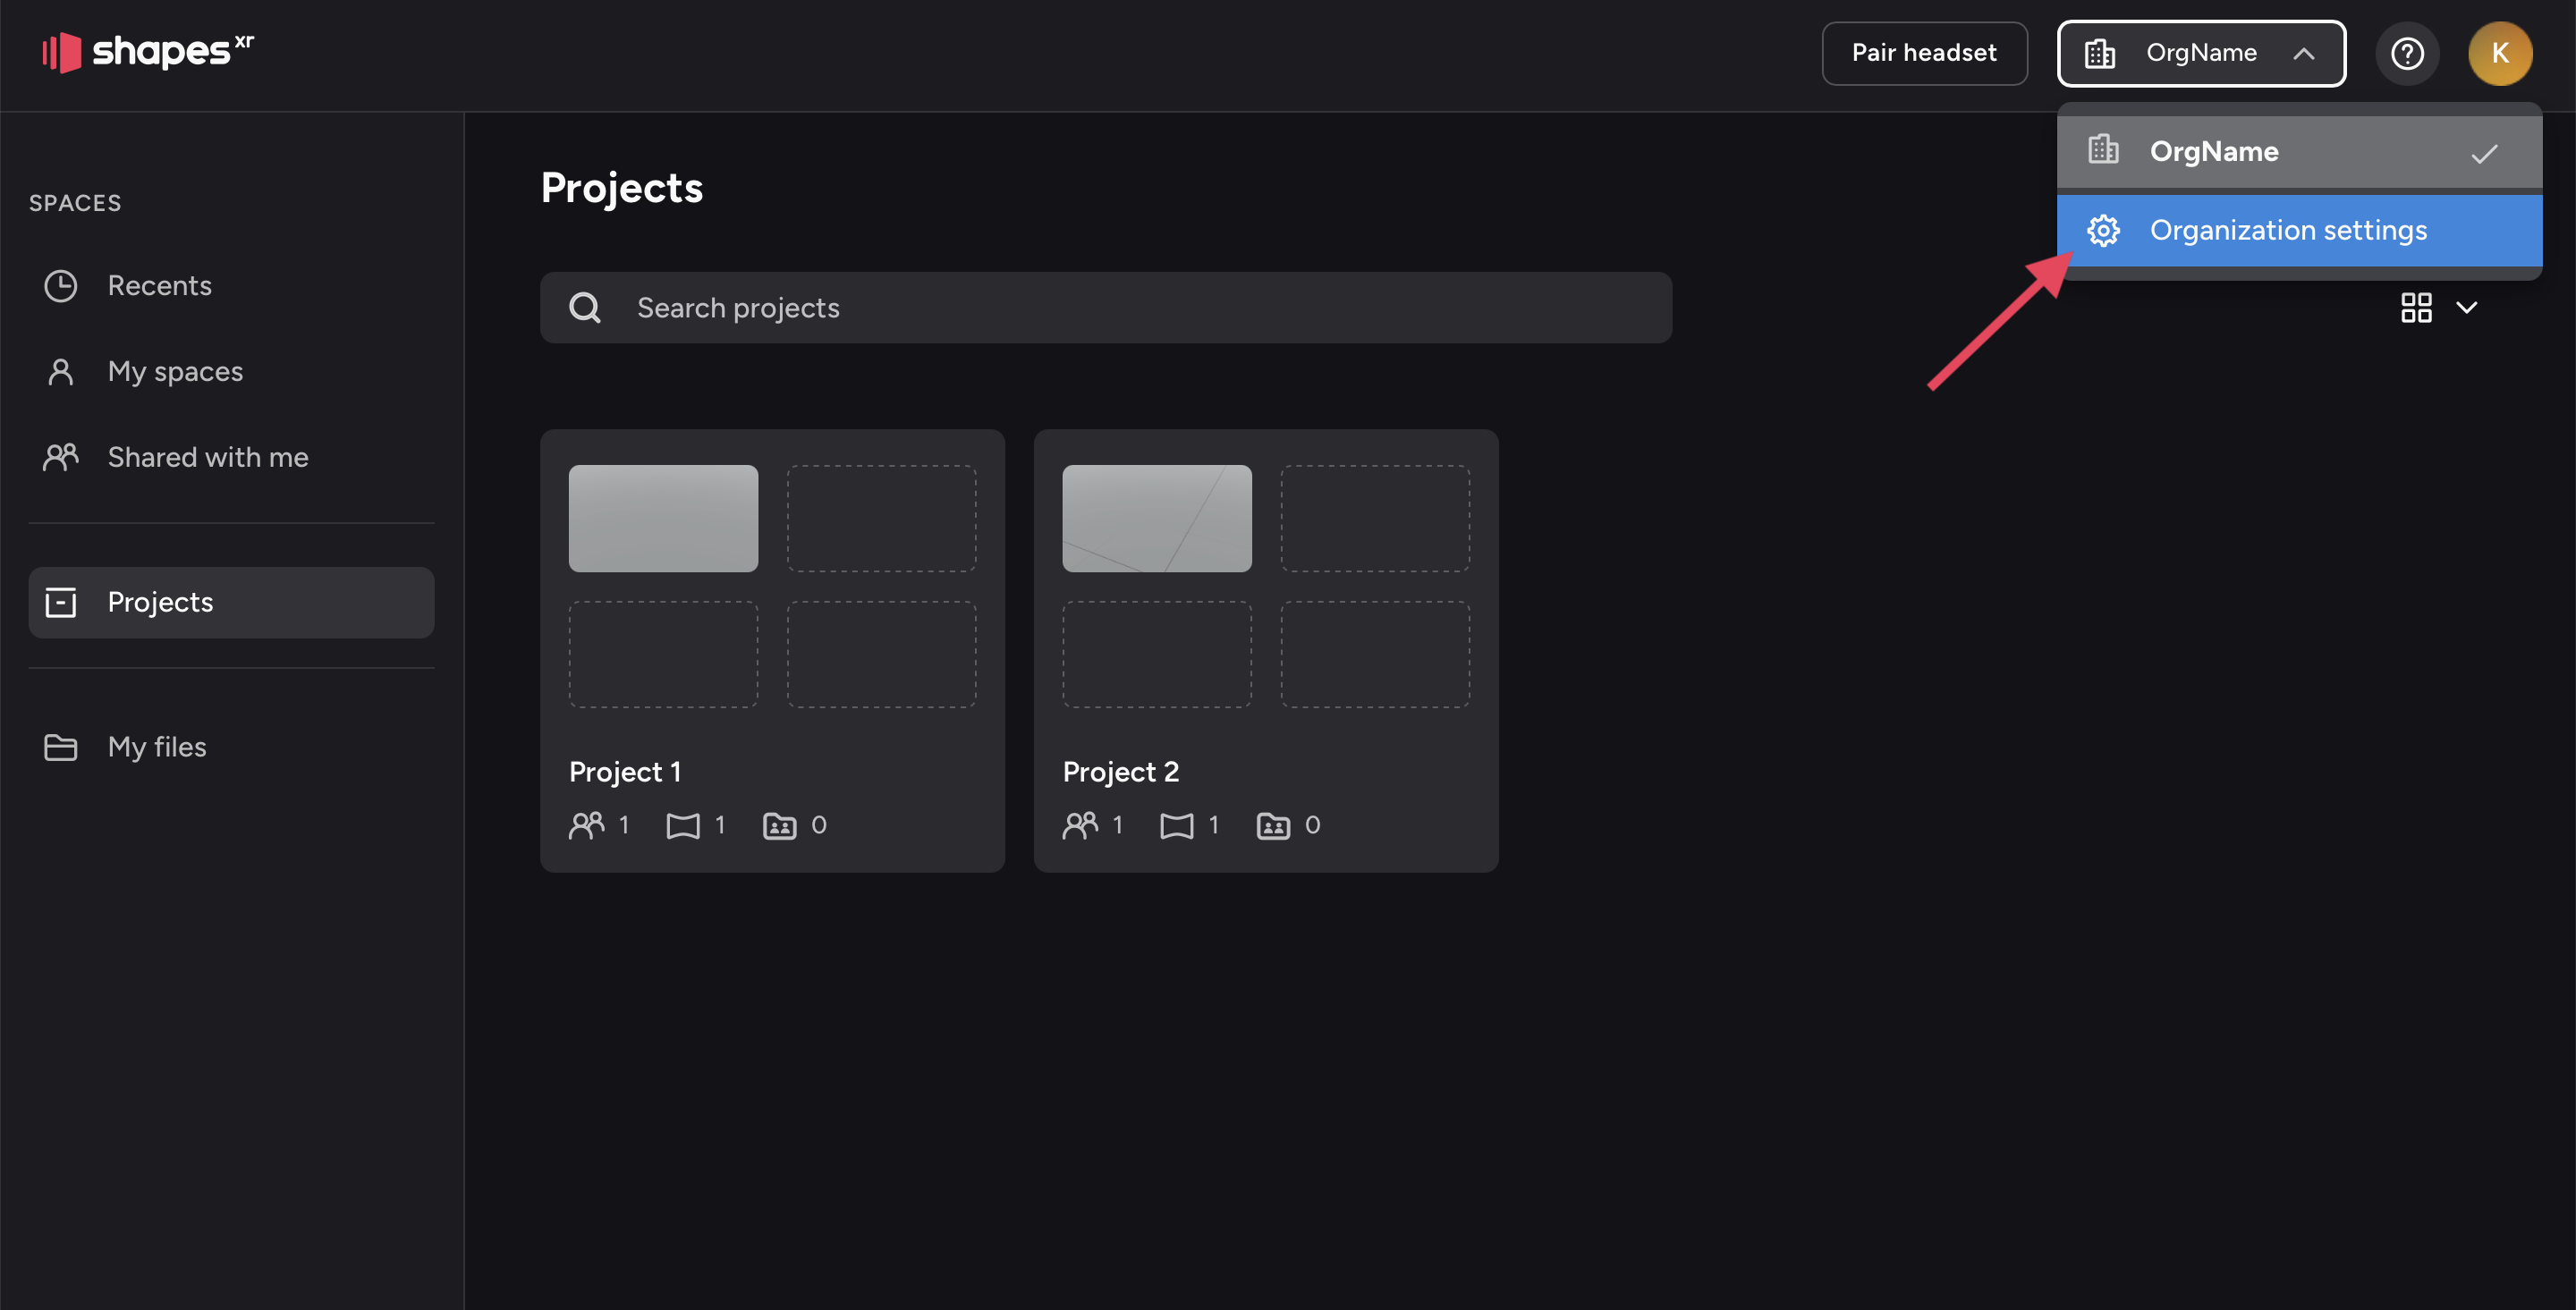
Task: Go to My spaces
Action: tap(175, 372)
